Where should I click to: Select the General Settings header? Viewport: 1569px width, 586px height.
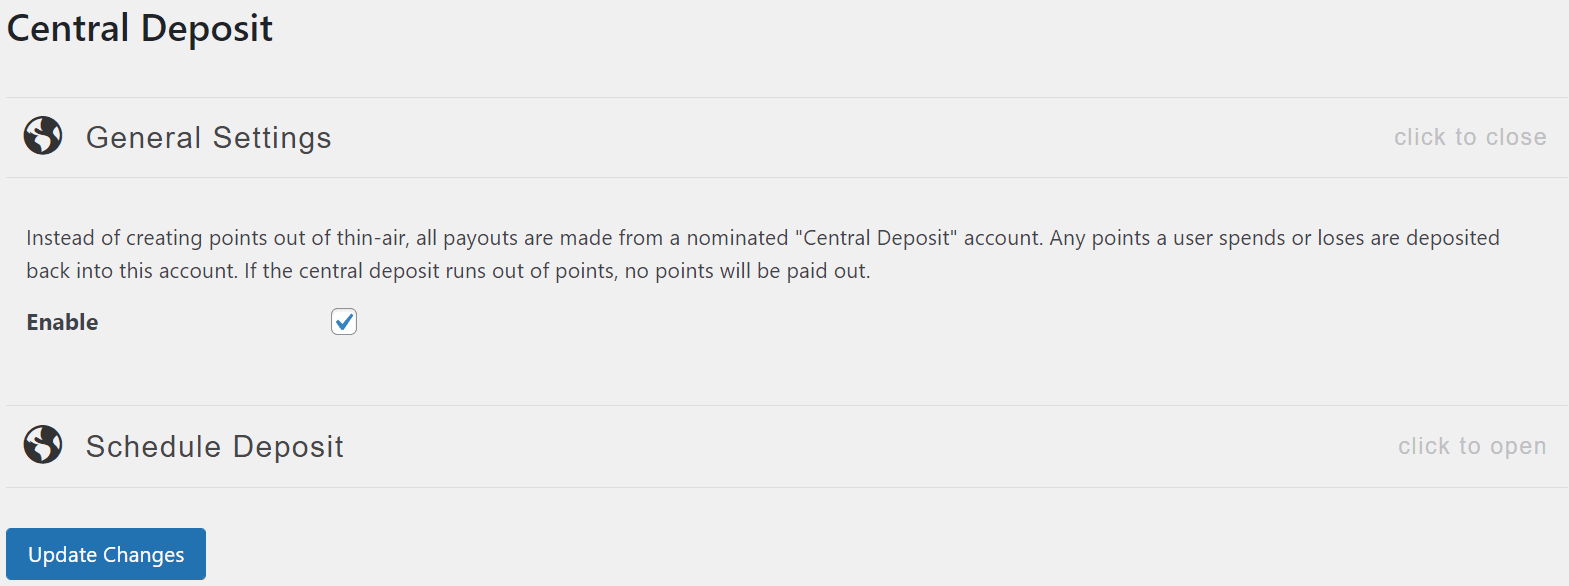tap(209, 136)
